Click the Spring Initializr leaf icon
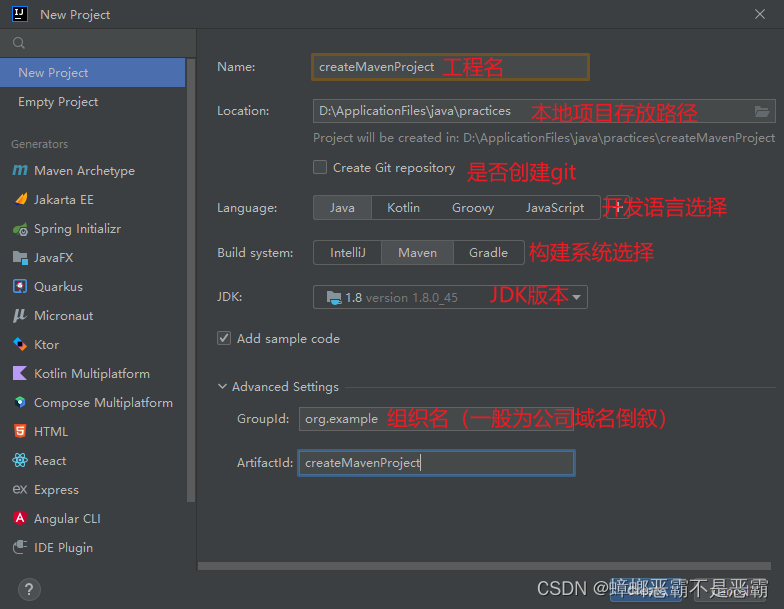Image resolution: width=784 pixels, height=609 pixels. pos(20,229)
